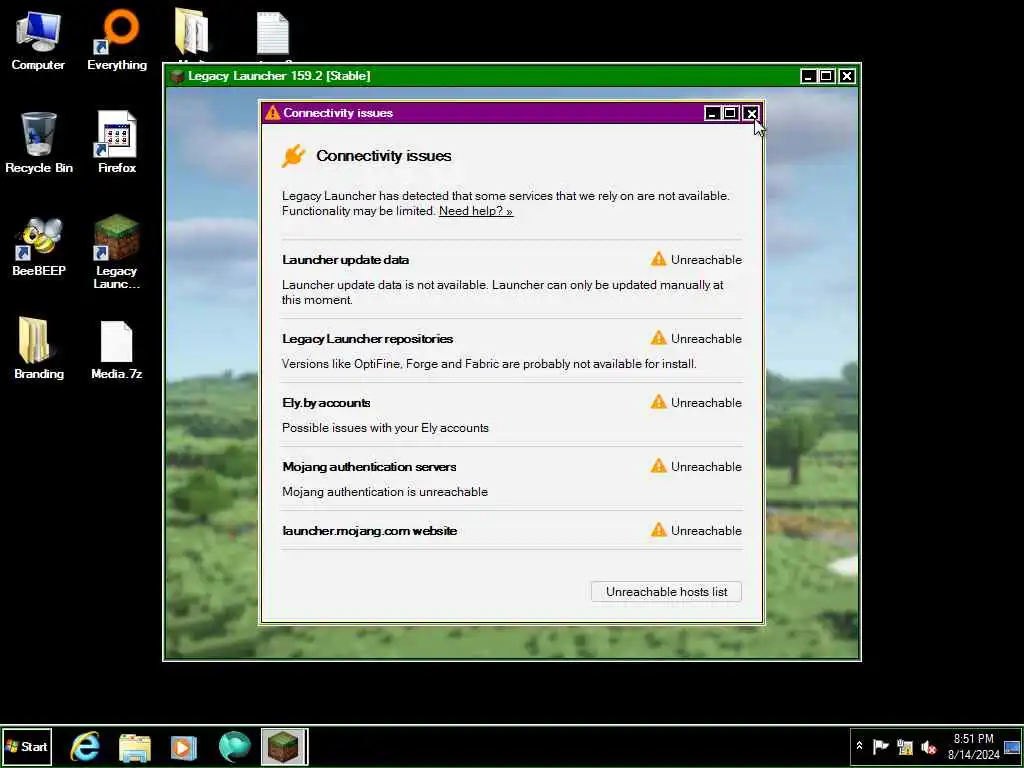Click 'Possible issues with your Ely accounts' text
This screenshot has height=768, width=1024.
click(x=385, y=428)
